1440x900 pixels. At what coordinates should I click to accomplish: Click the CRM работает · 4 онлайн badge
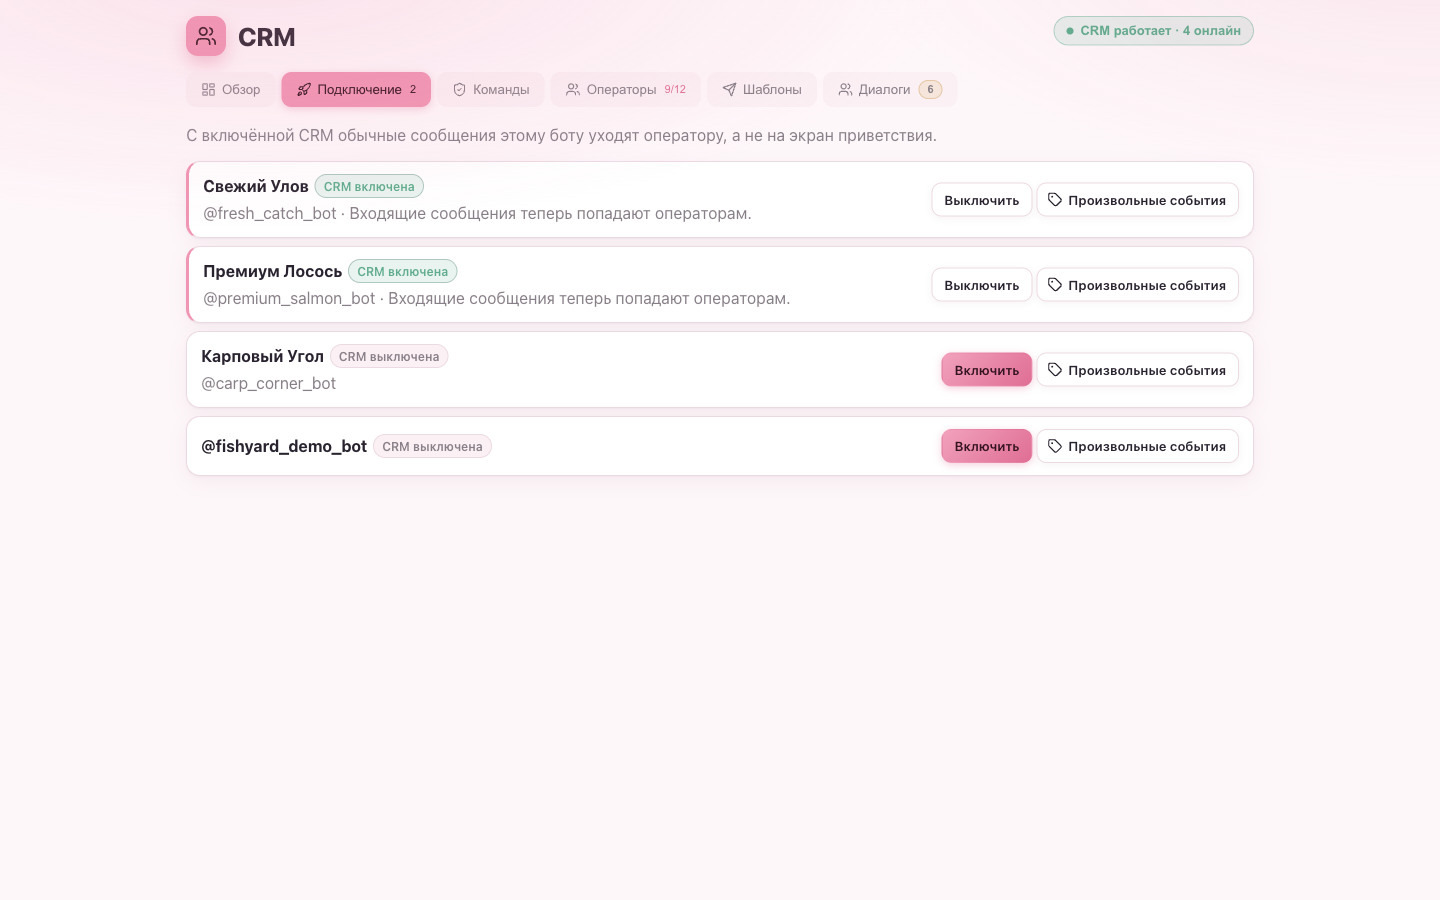click(x=1153, y=31)
